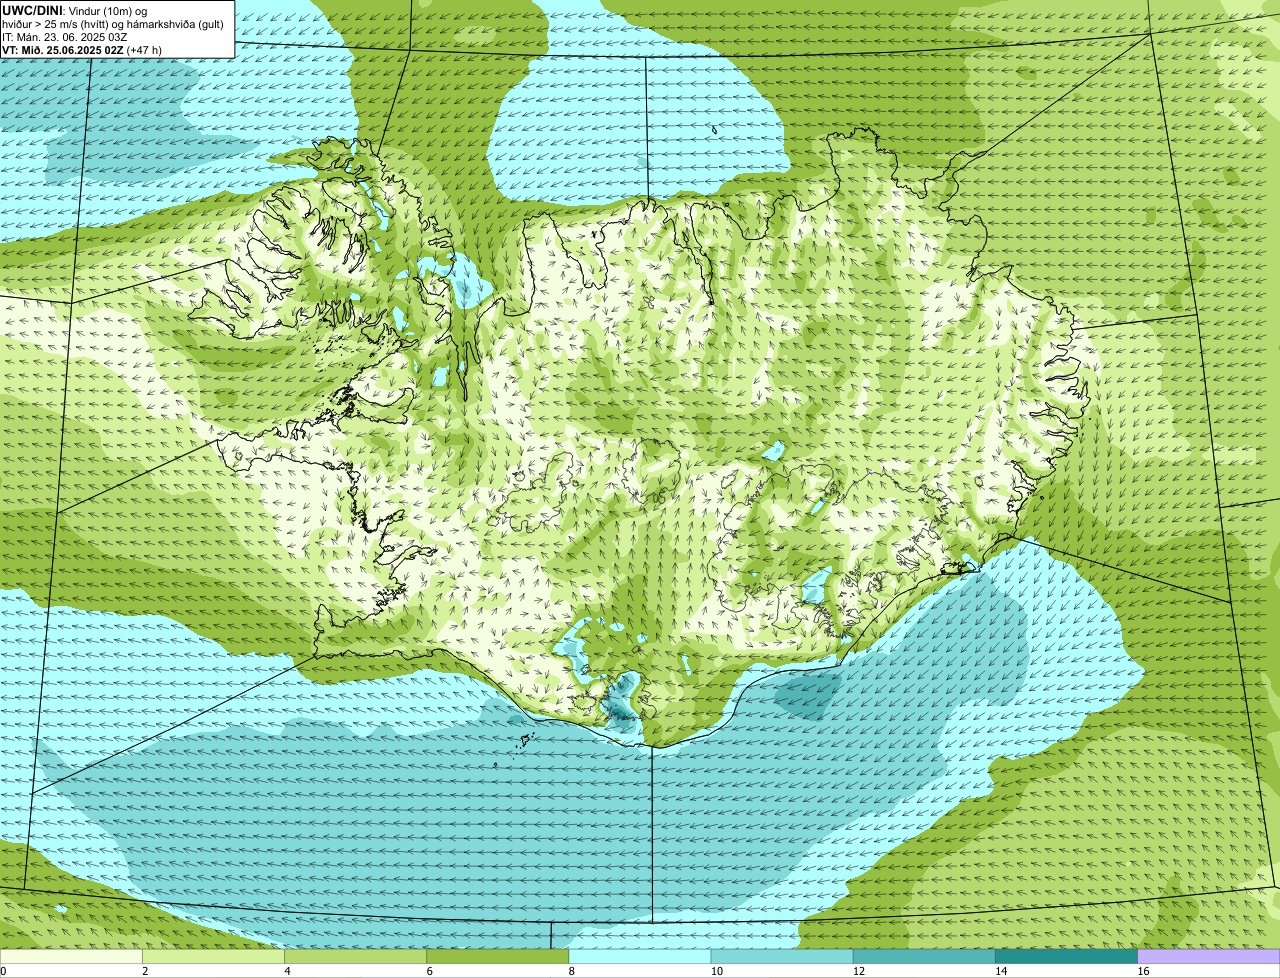Pick the 10–12 m/s light teal legend swatch
This screenshot has width=1280, height=978.
[782, 957]
